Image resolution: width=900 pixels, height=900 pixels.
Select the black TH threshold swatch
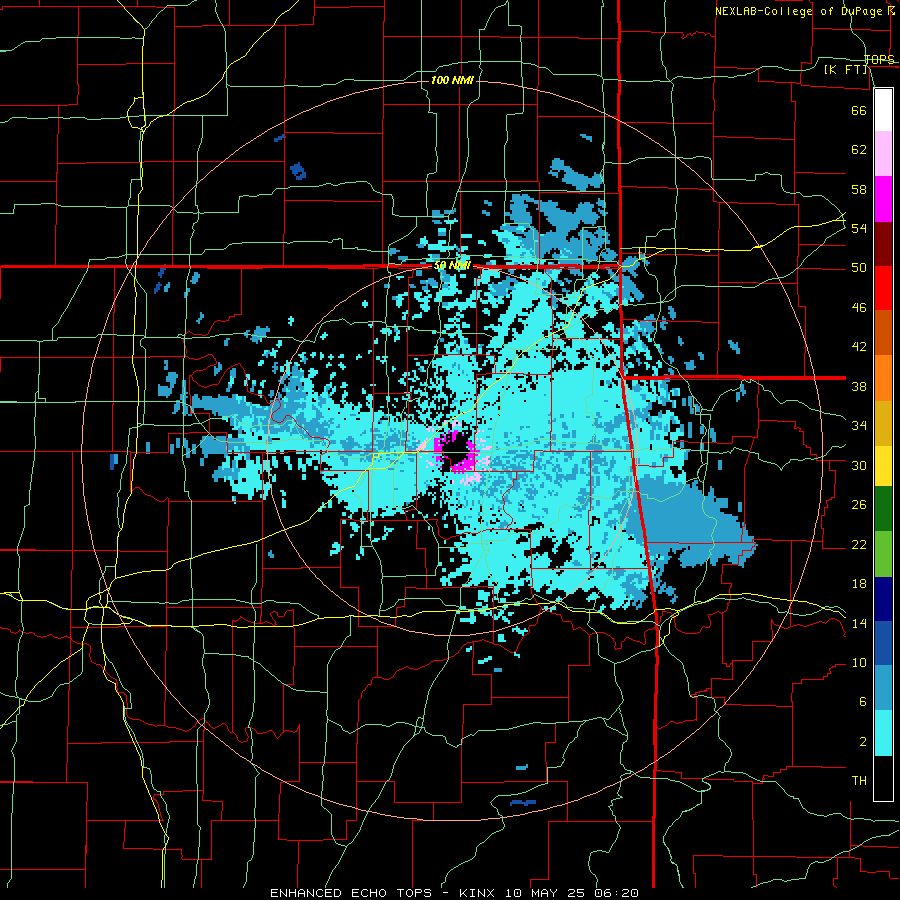[883, 778]
